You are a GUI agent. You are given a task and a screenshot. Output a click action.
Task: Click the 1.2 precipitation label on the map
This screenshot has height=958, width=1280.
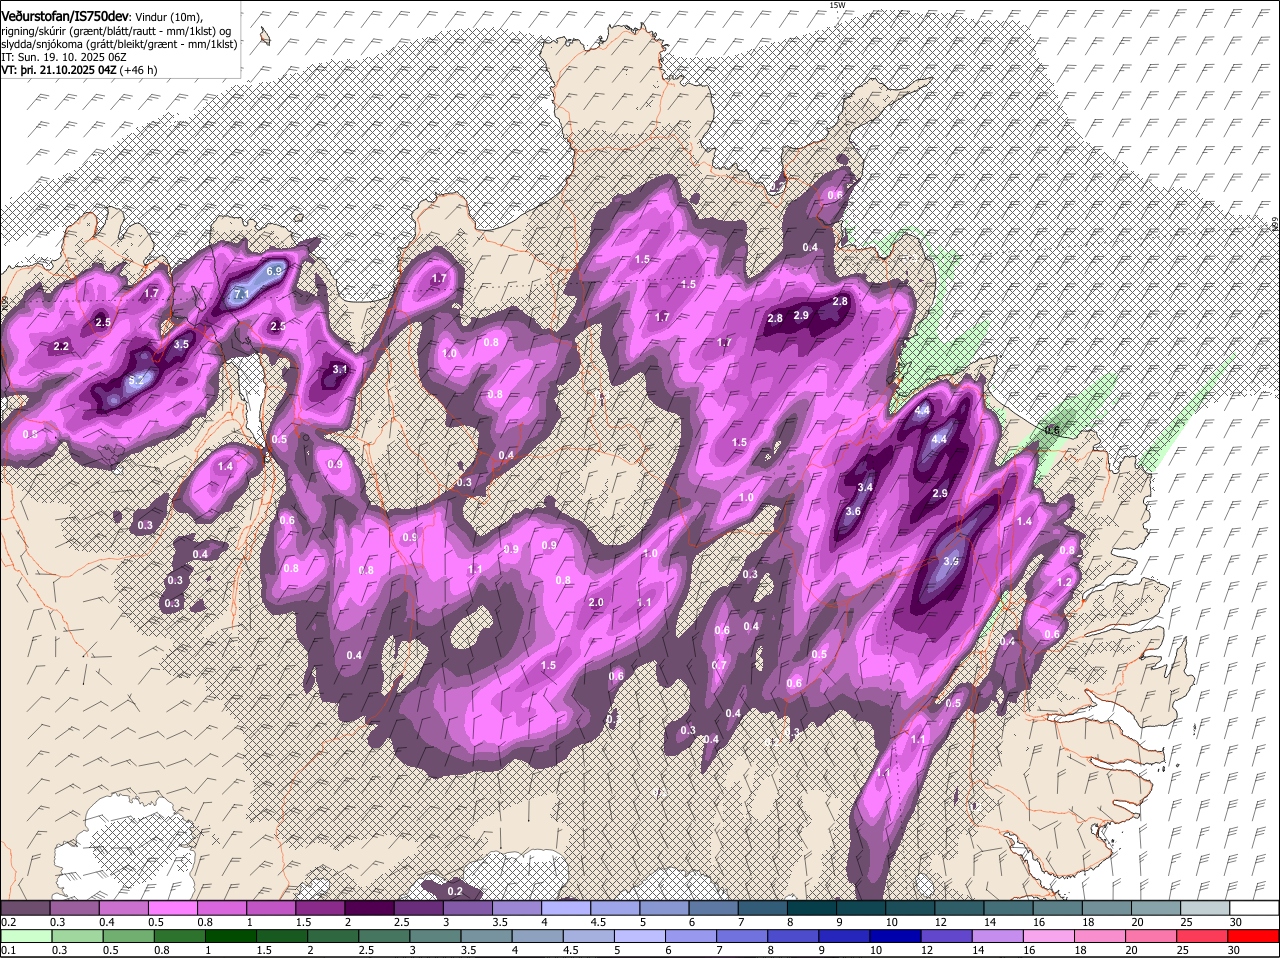pyautogui.click(x=1064, y=582)
